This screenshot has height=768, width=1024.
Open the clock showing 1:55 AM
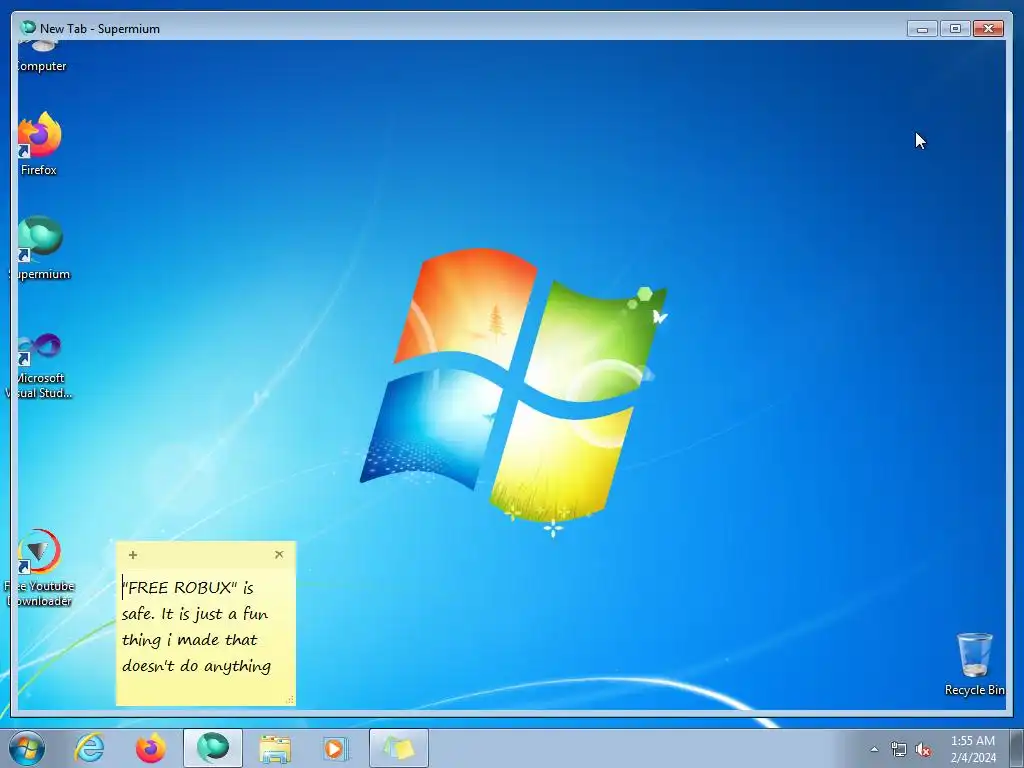973,749
